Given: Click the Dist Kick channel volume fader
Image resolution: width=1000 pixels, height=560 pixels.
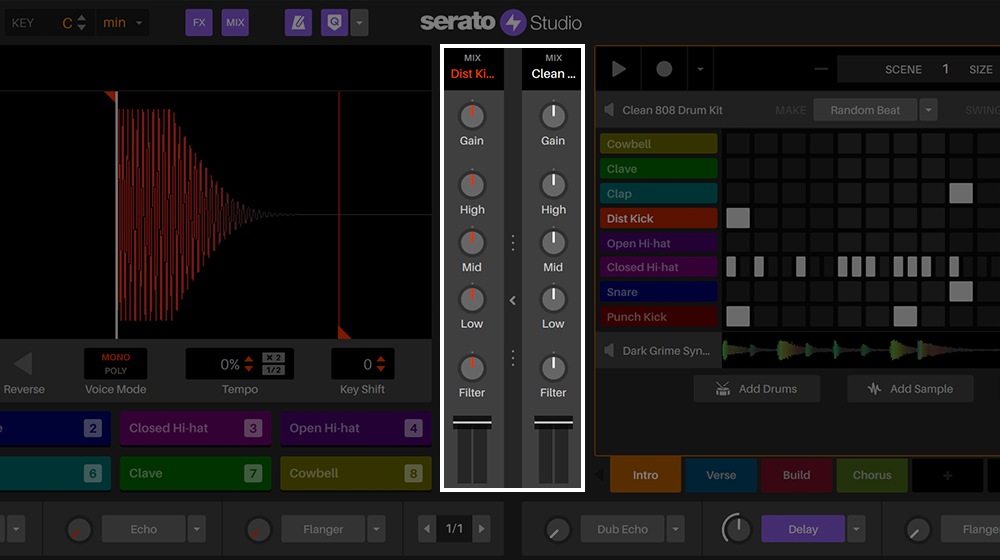Looking at the screenshot, I should pyautogui.click(x=472, y=422).
